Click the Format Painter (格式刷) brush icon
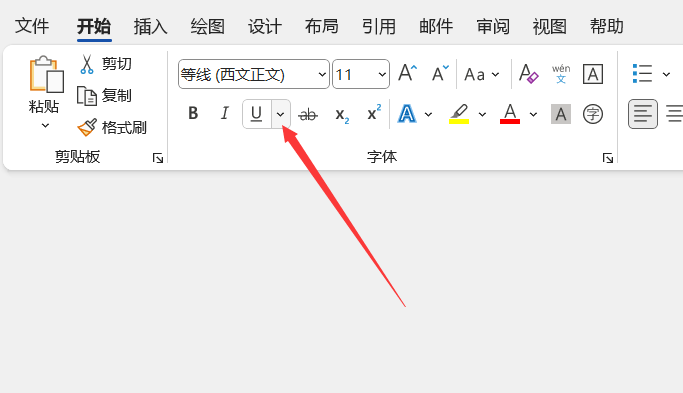Viewport: 683px width, 393px height. point(87,128)
